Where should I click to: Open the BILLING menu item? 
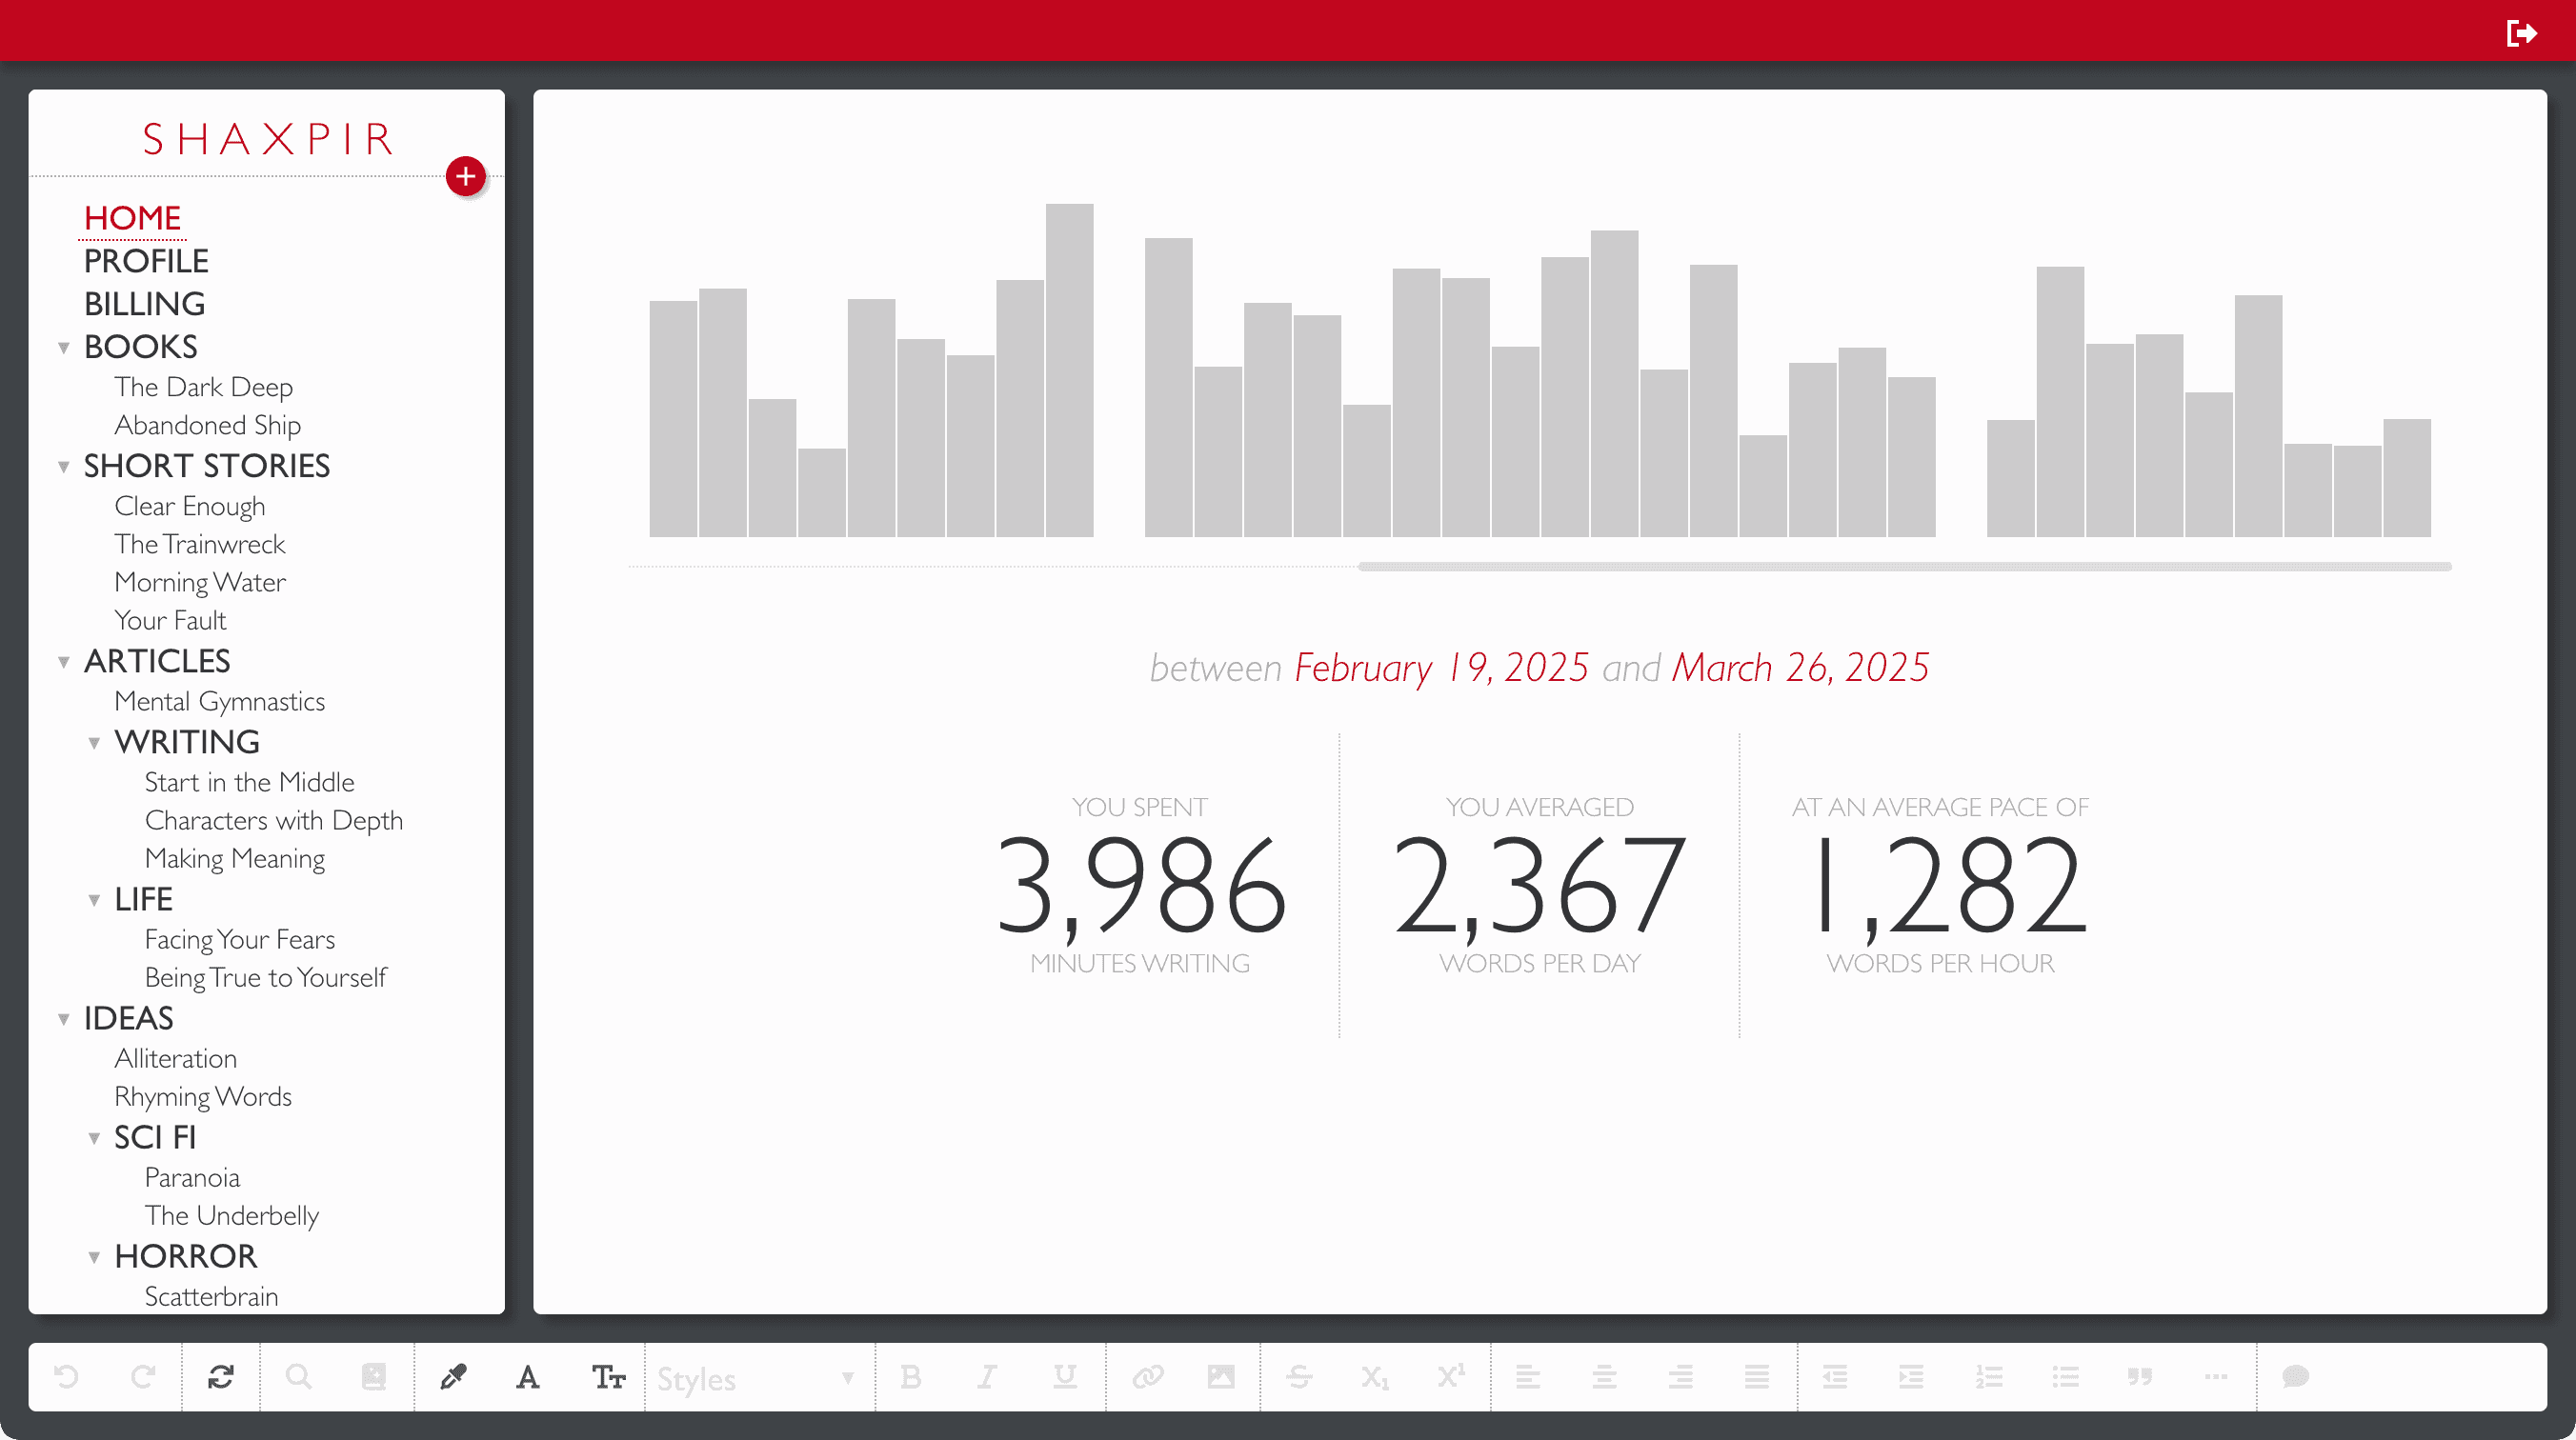coord(144,304)
